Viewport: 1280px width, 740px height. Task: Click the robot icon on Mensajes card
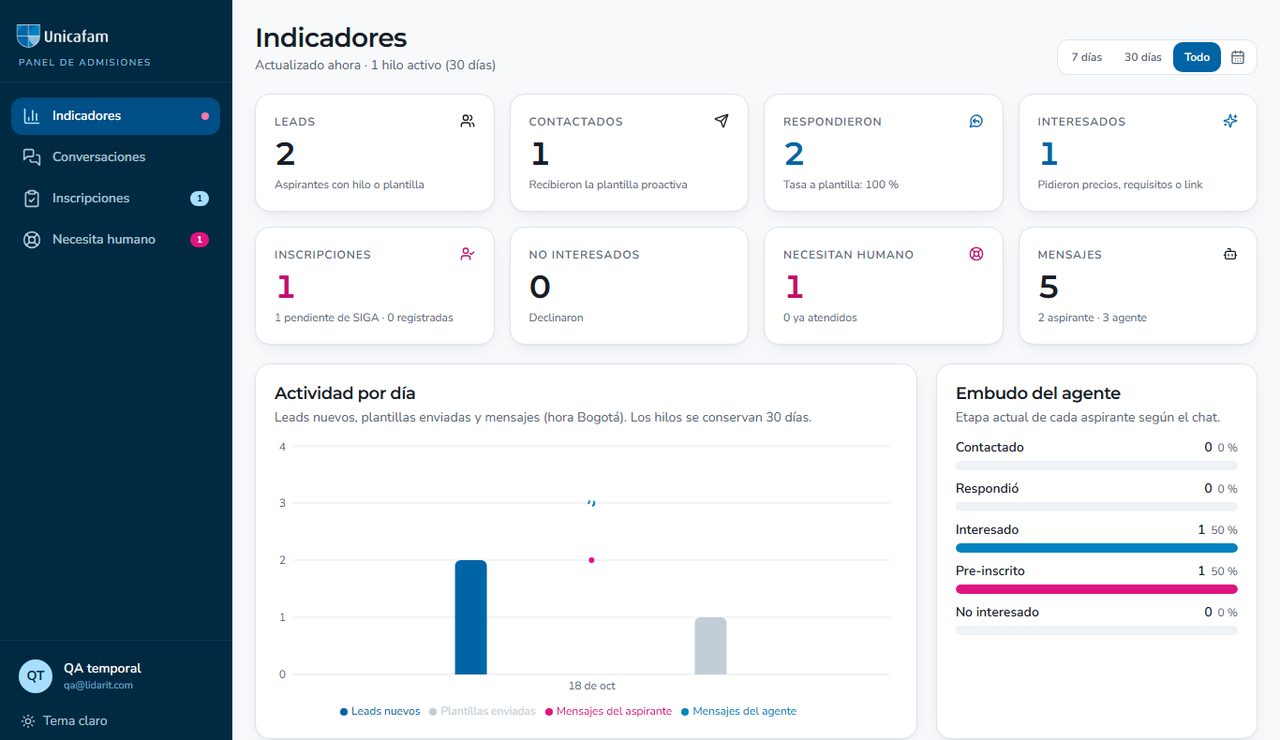1230,254
